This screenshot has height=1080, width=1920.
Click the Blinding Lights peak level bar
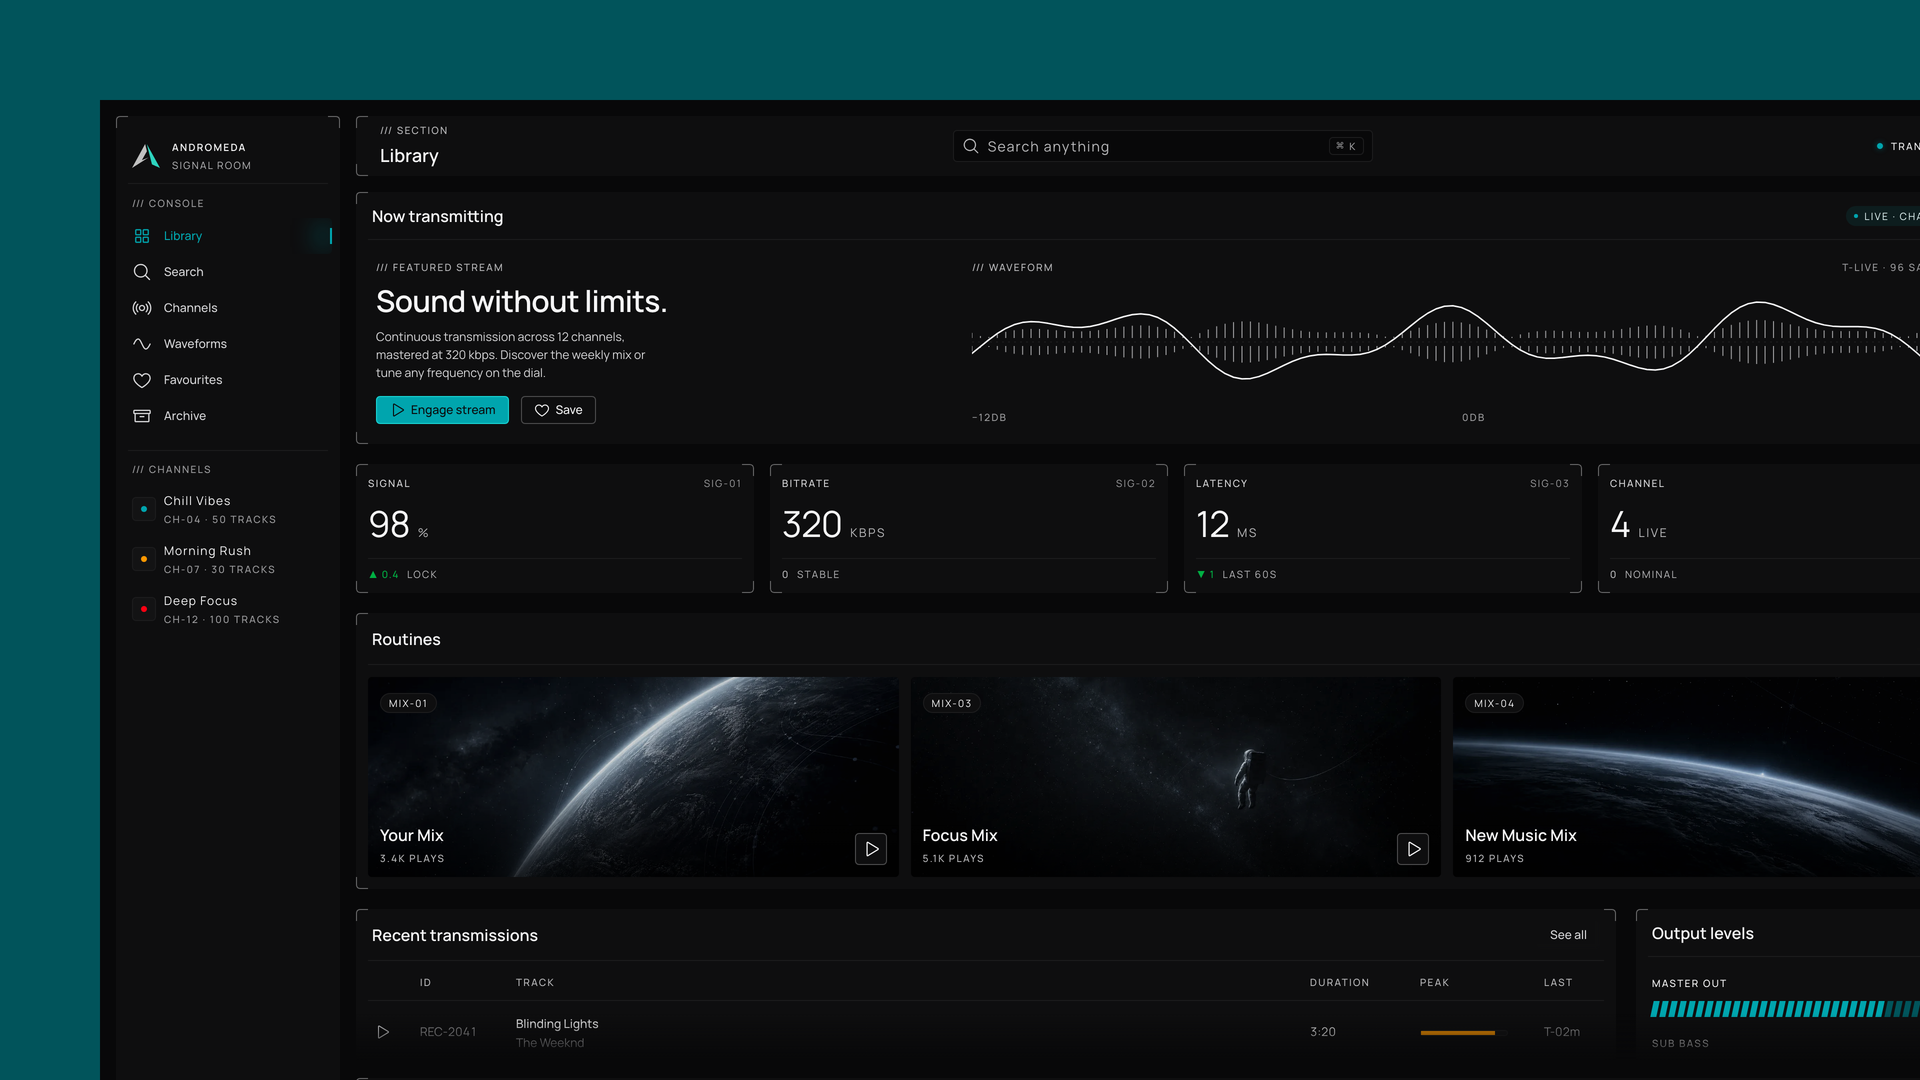coord(1462,1032)
